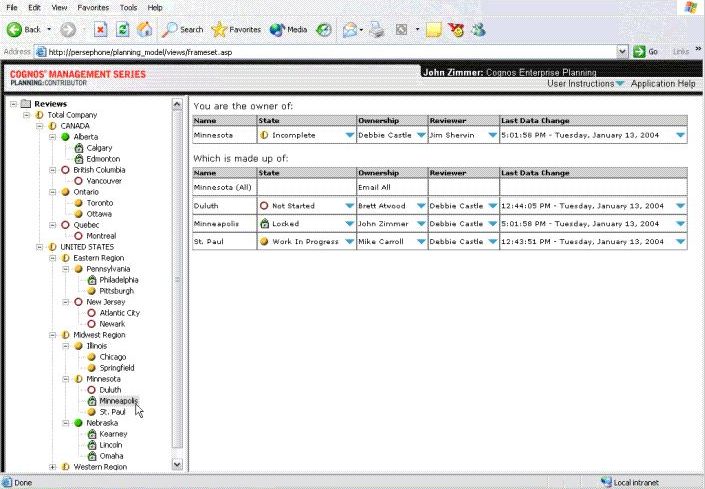
Task: Click the Go button next to address
Action: 646,52
